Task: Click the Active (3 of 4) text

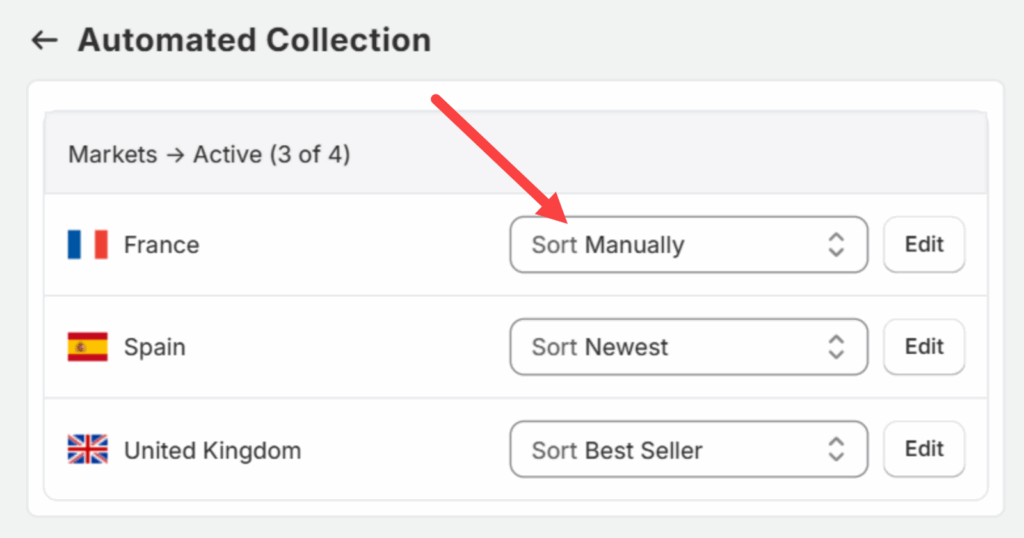Action: click(271, 155)
